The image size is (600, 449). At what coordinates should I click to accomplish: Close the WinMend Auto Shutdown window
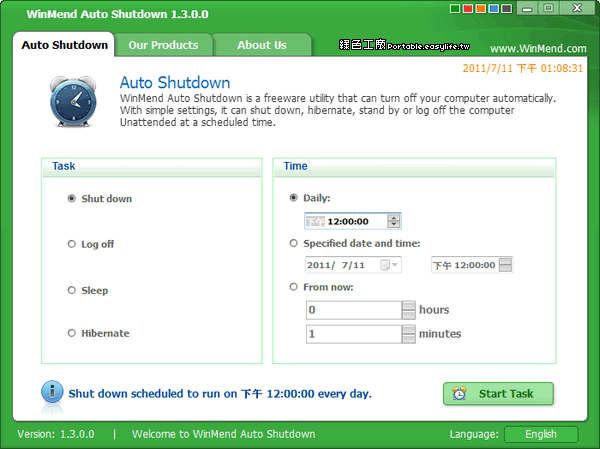click(x=577, y=8)
